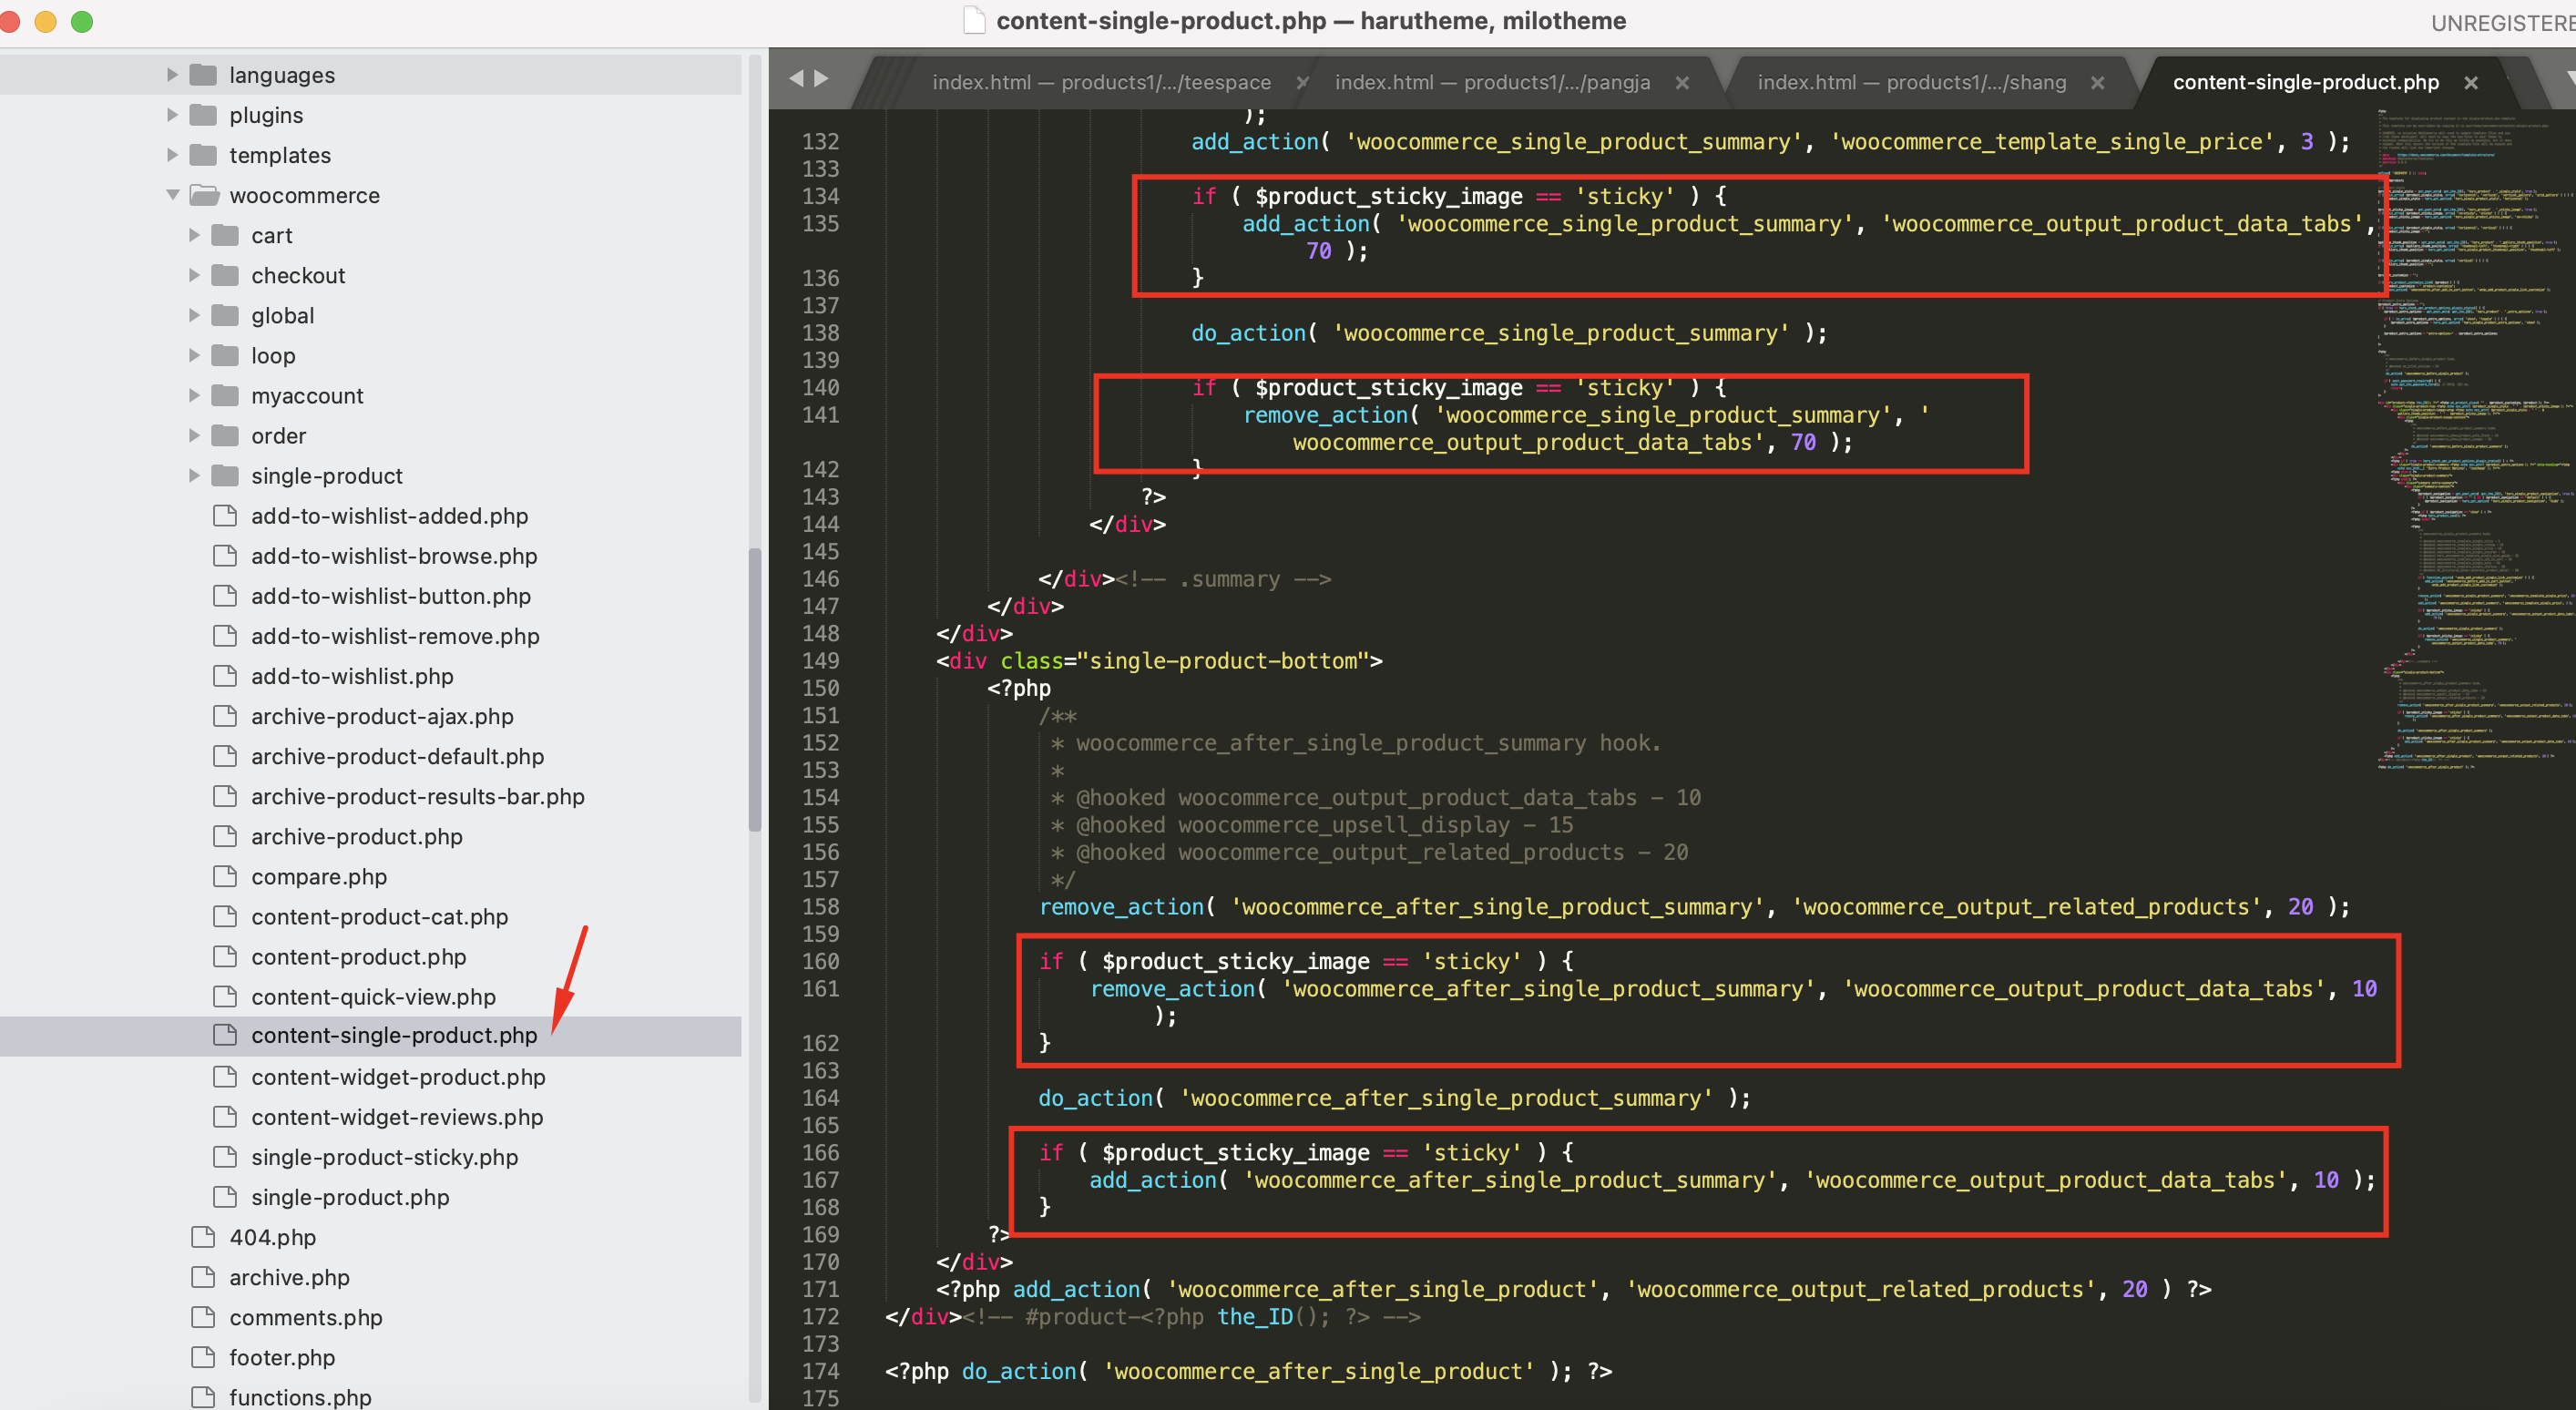This screenshot has width=2576, height=1410.
Task: Click file icon of functions.php
Action: point(204,1397)
